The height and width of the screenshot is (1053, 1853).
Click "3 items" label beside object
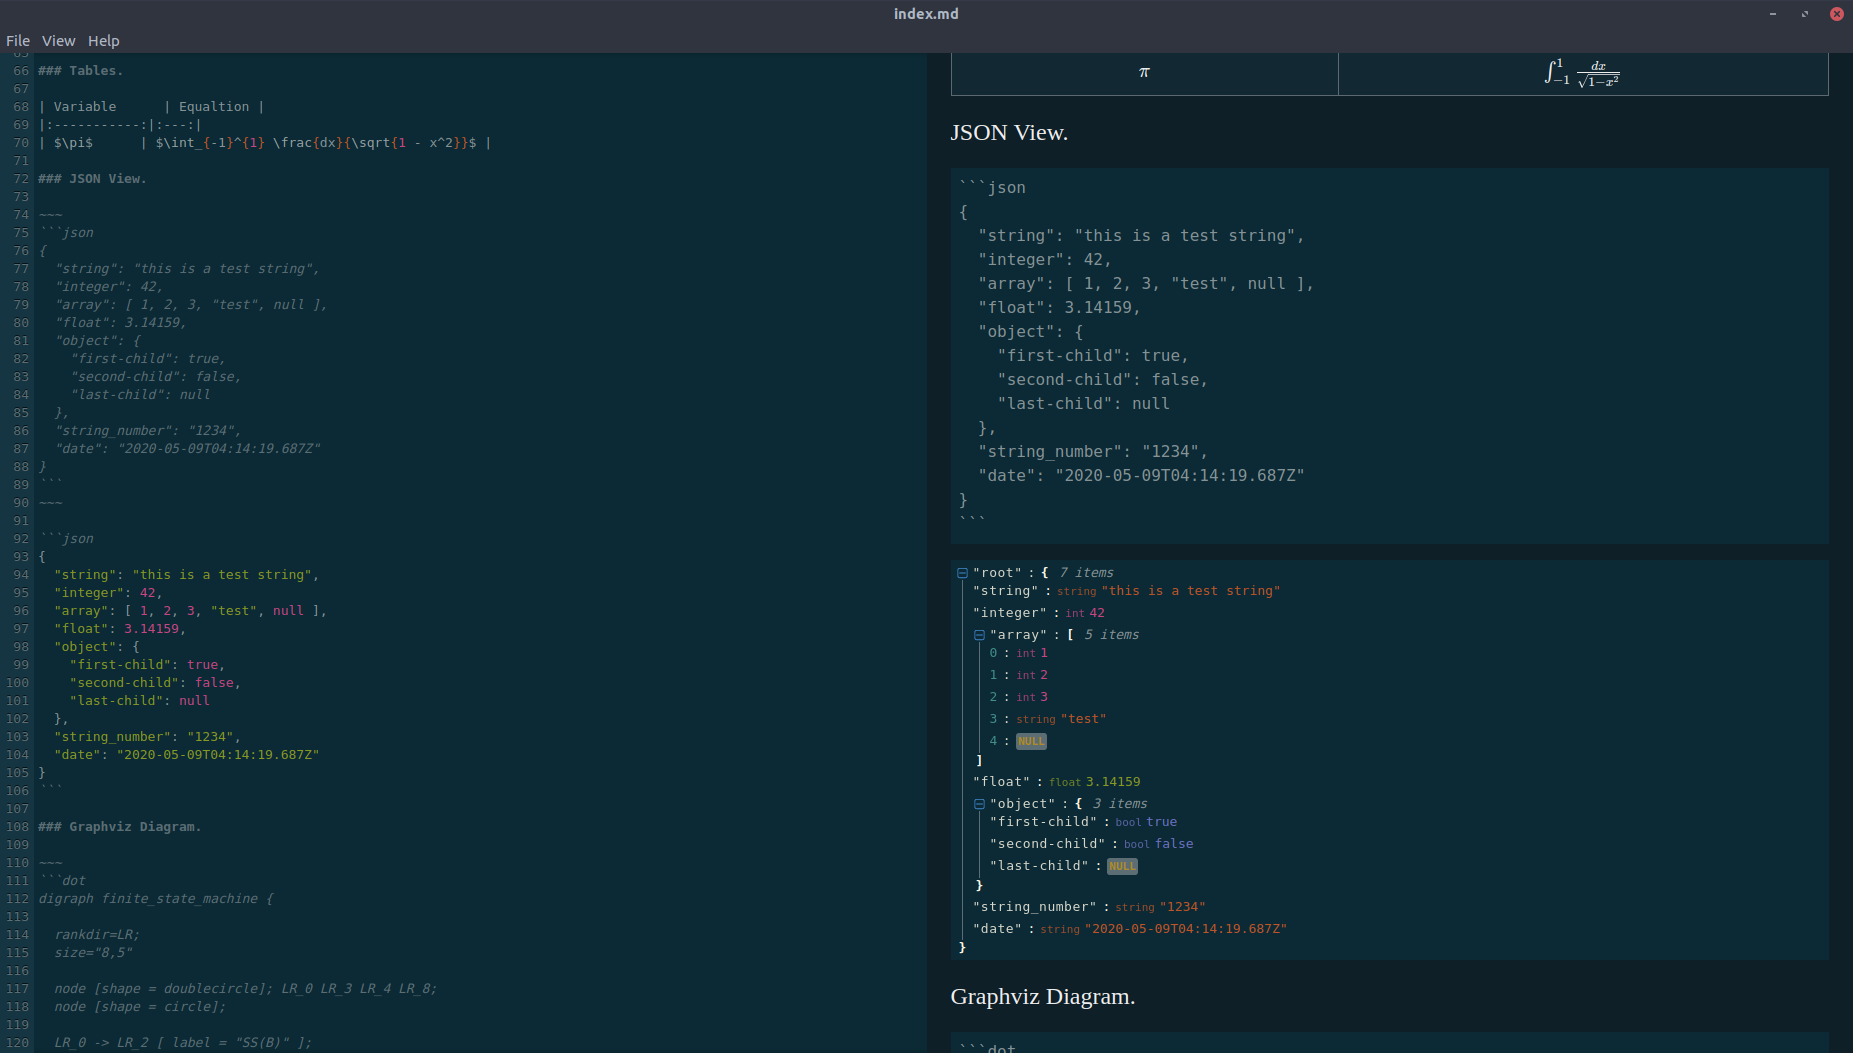pyautogui.click(x=1120, y=804)
